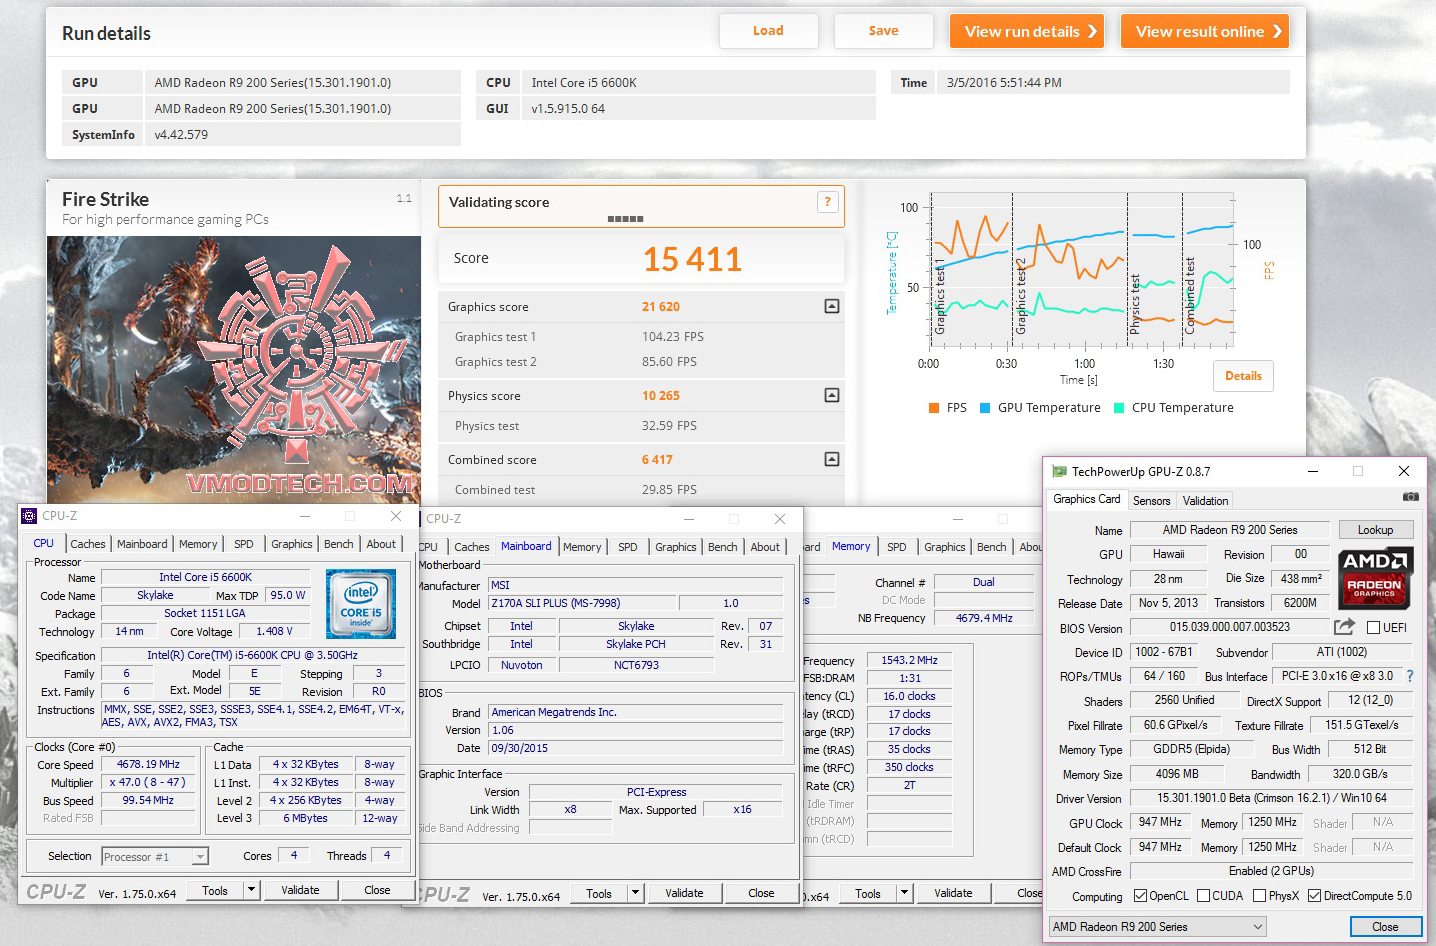Click Validate in the Memory CPU-Z window
This screenshot has width=1436, height=946.
953,893
